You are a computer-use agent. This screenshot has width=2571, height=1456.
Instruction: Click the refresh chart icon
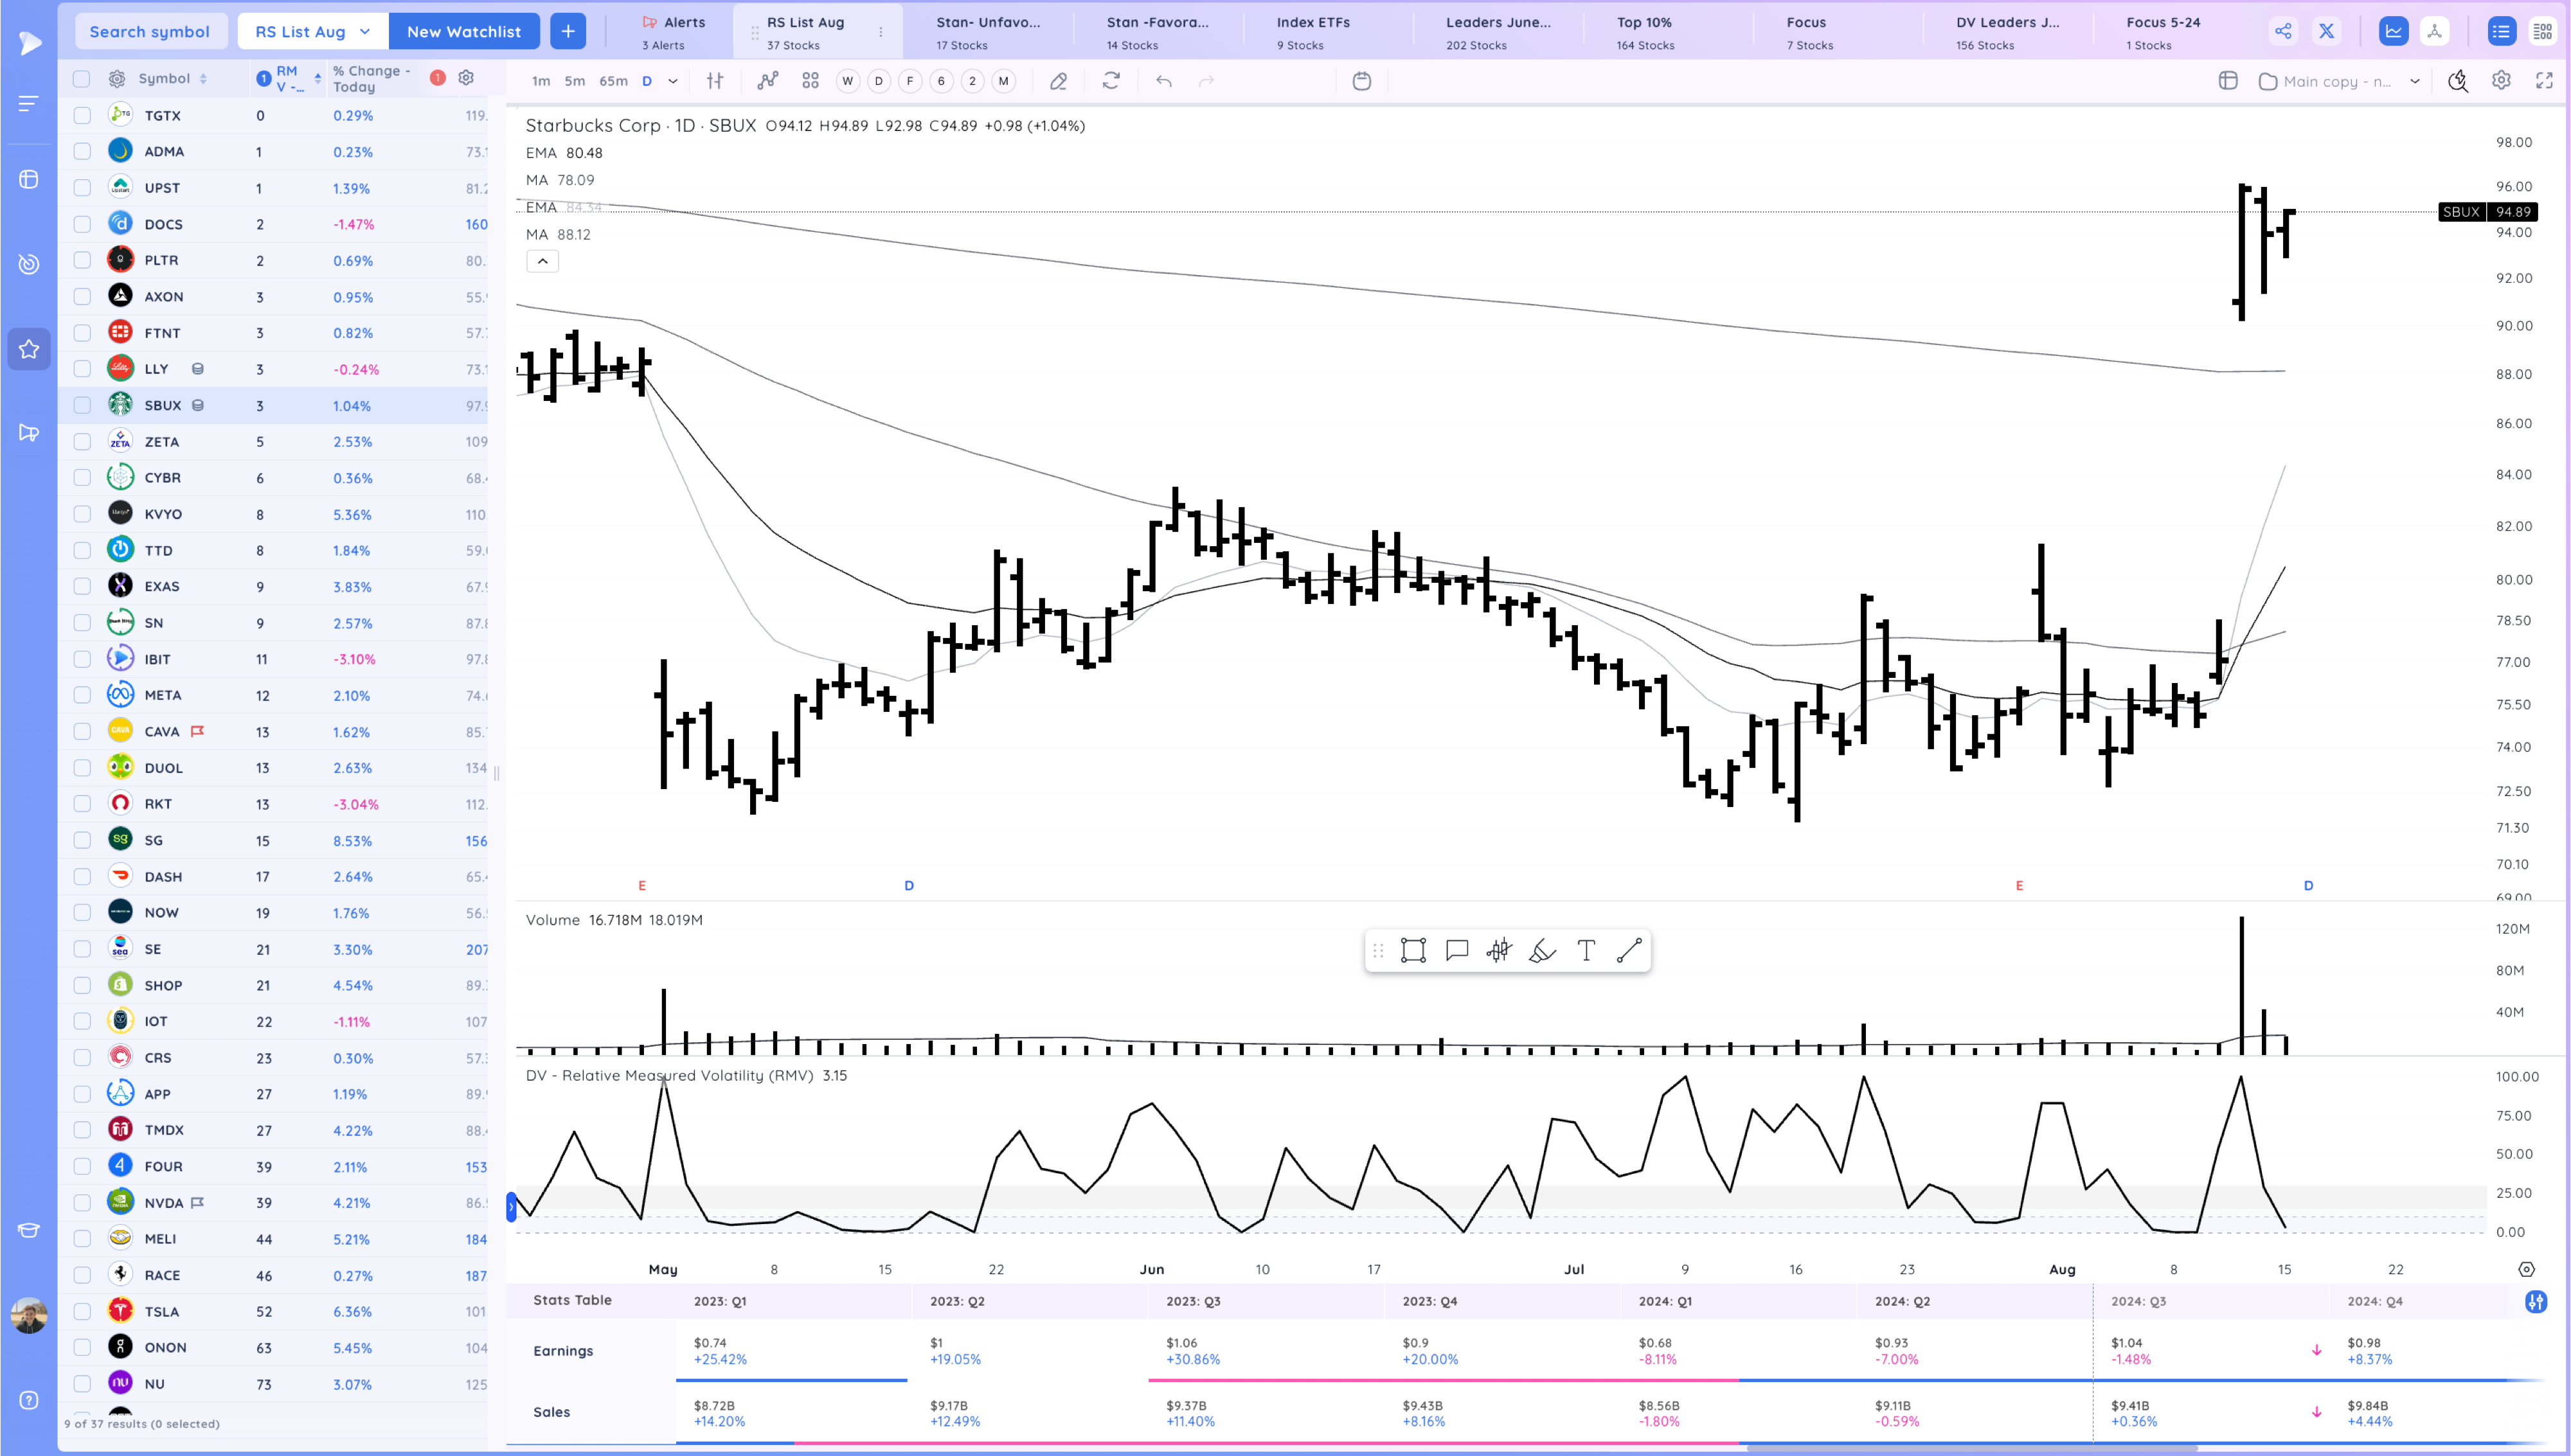point(1110,81)
